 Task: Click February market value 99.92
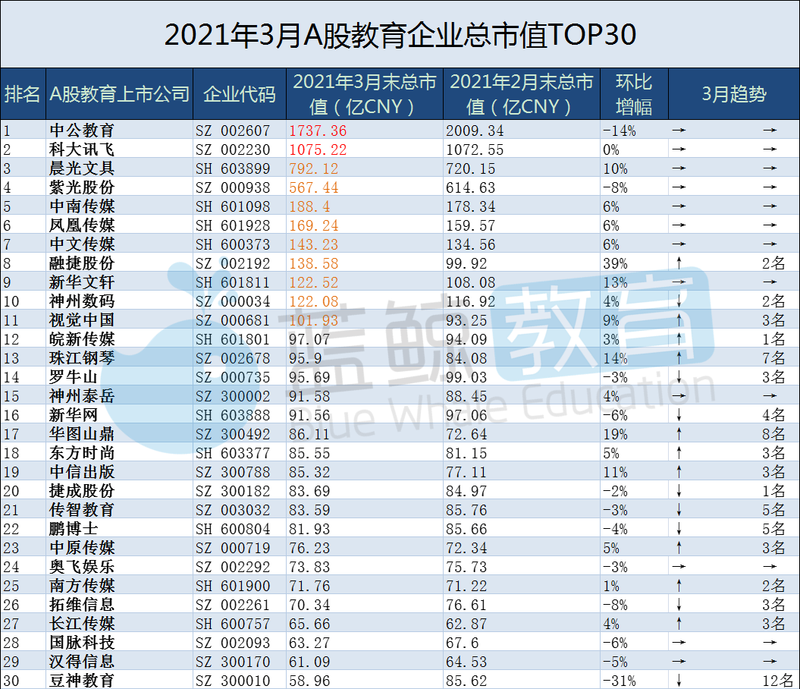[x=466, y=264]
